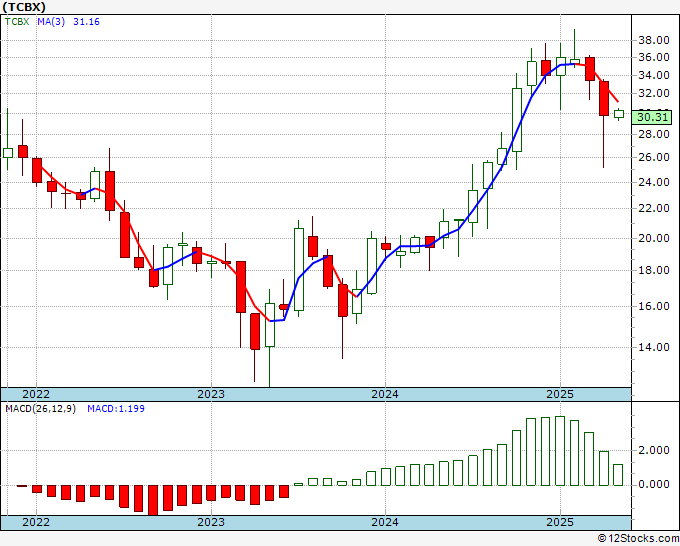Select the highlighted 30.31 current price tag
The width and height of the screenshot is (680, 546).
click(x=652, y=117)
